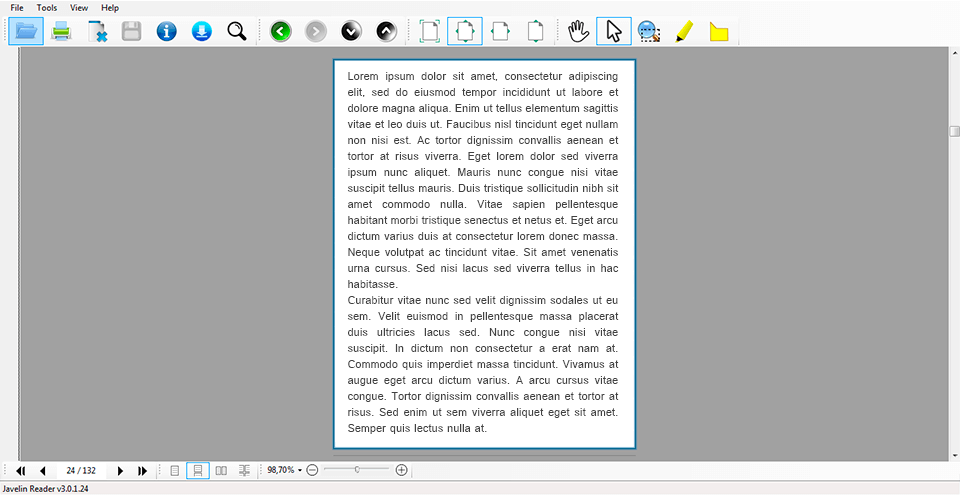Jump to the last page
960x495 pixels.
click(x=143, y=470)
